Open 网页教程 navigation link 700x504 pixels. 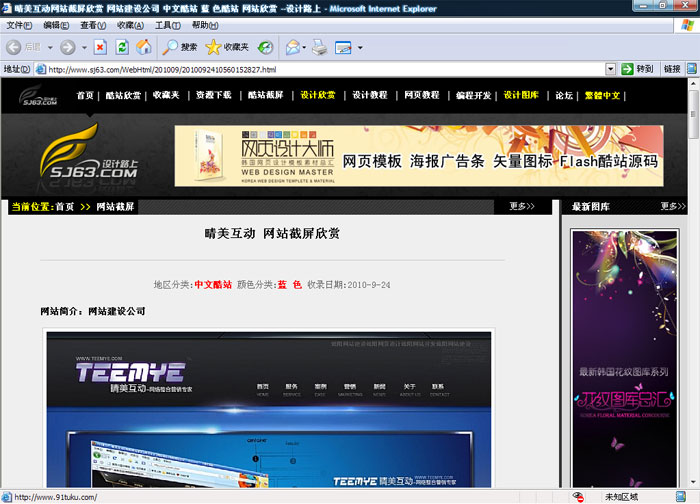(422, 96)
